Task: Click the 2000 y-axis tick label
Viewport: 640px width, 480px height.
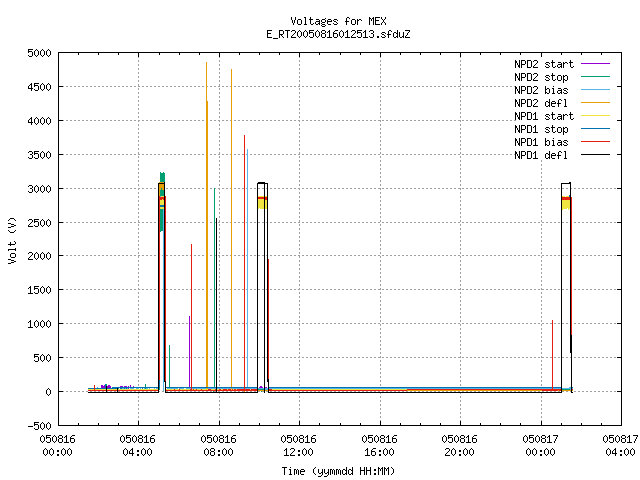Action: (x=39, y=256)
